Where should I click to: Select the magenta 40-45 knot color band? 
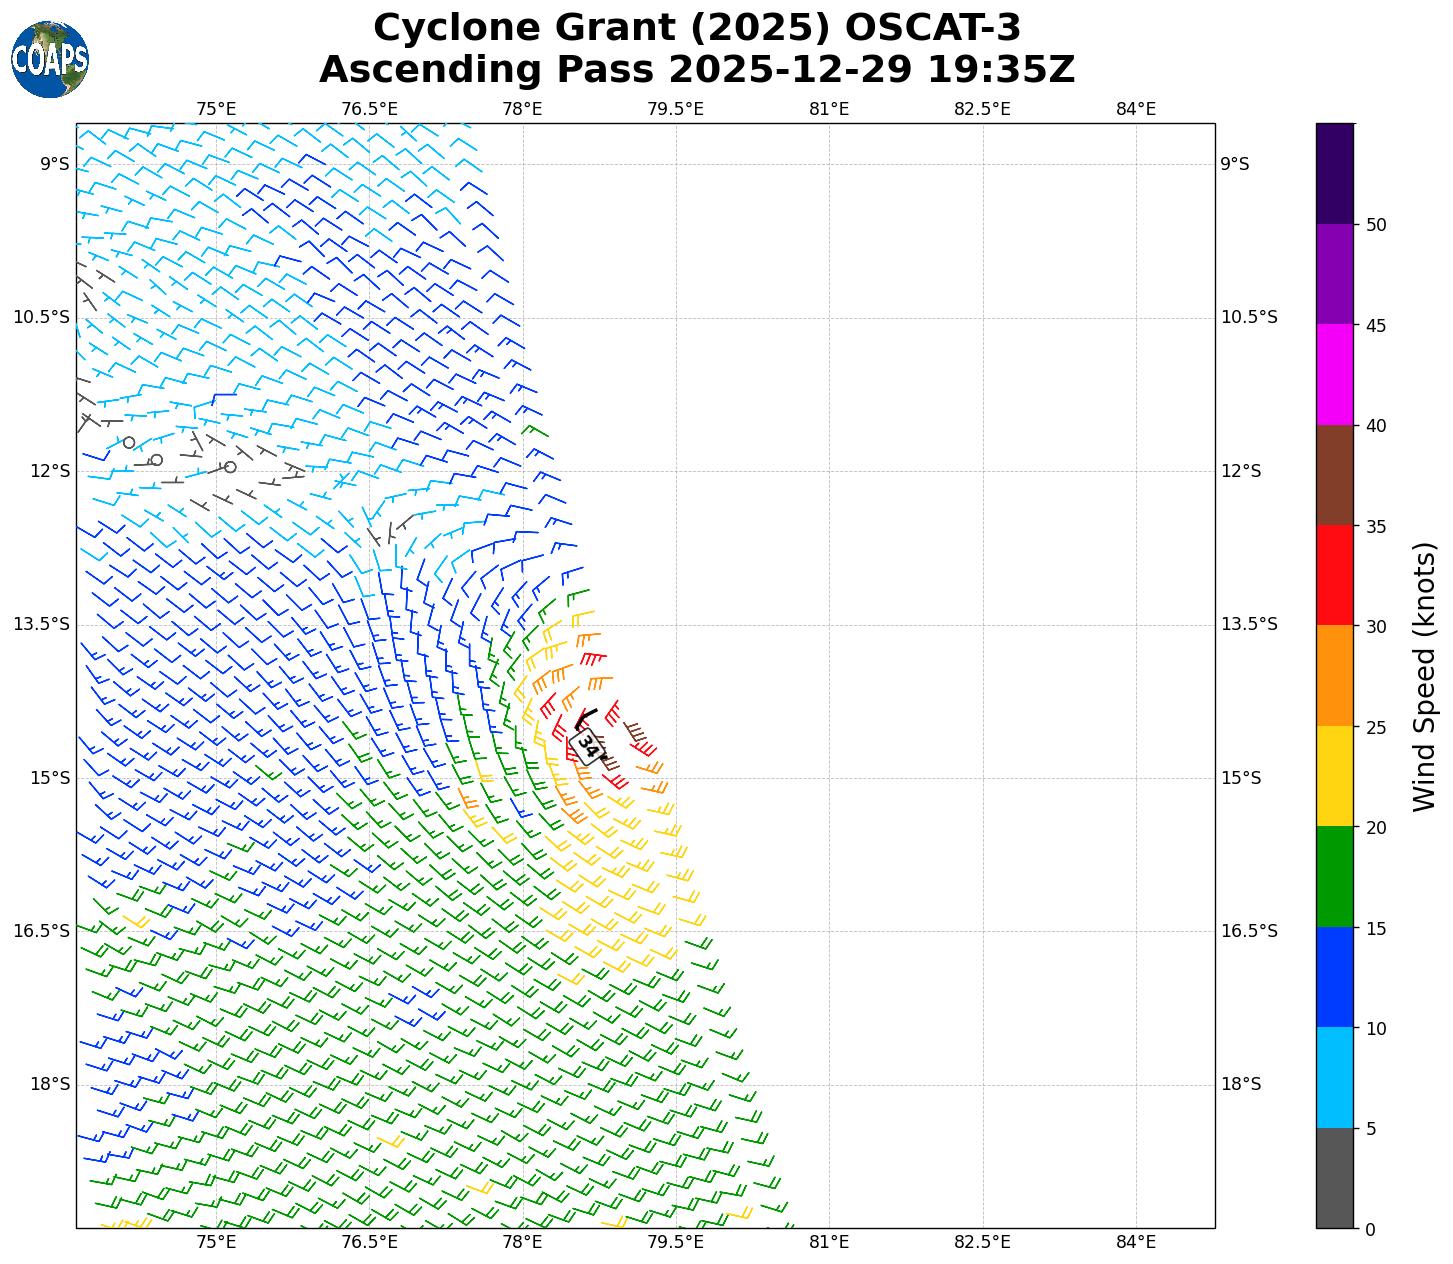click(x=1334, y=374)
